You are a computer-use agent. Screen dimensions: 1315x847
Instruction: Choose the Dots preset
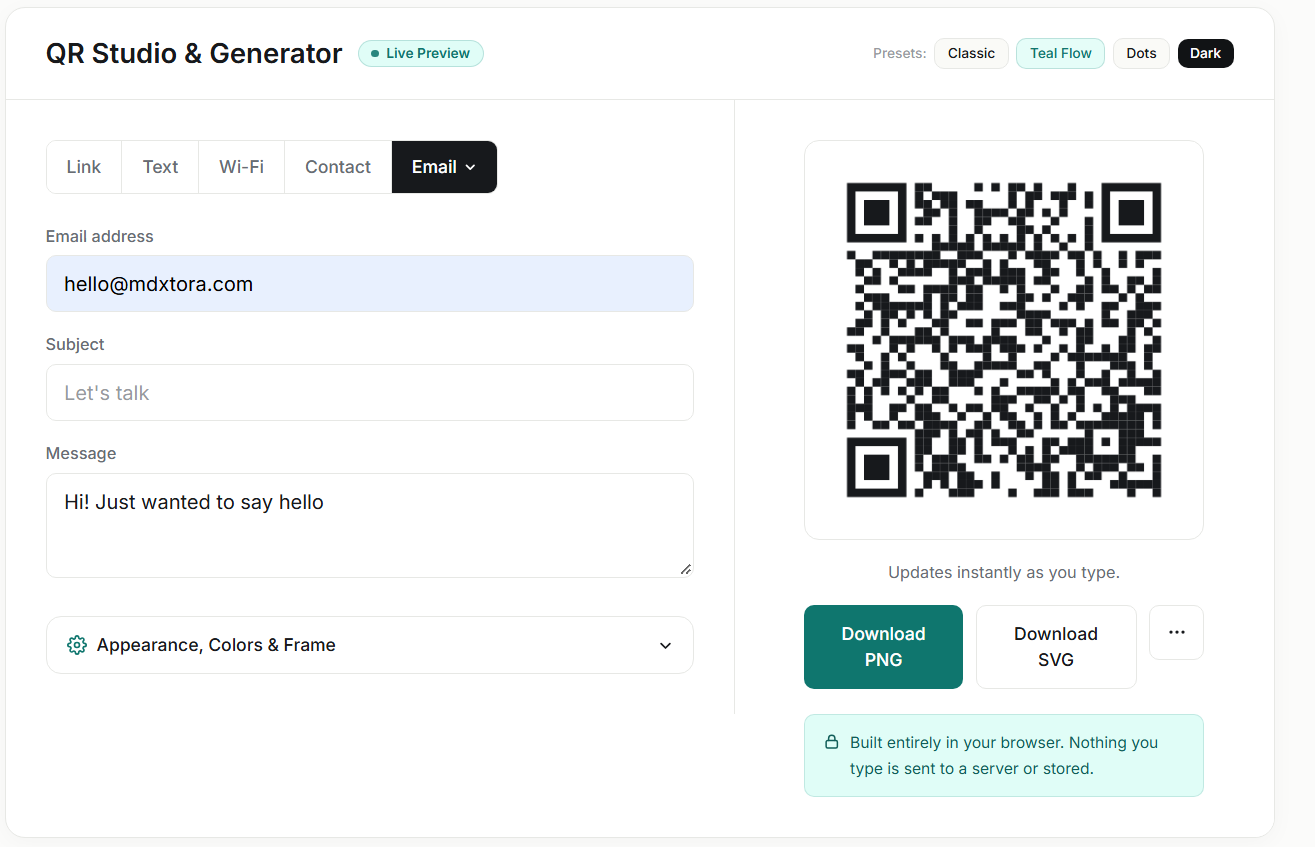[x=1141, y=53]
